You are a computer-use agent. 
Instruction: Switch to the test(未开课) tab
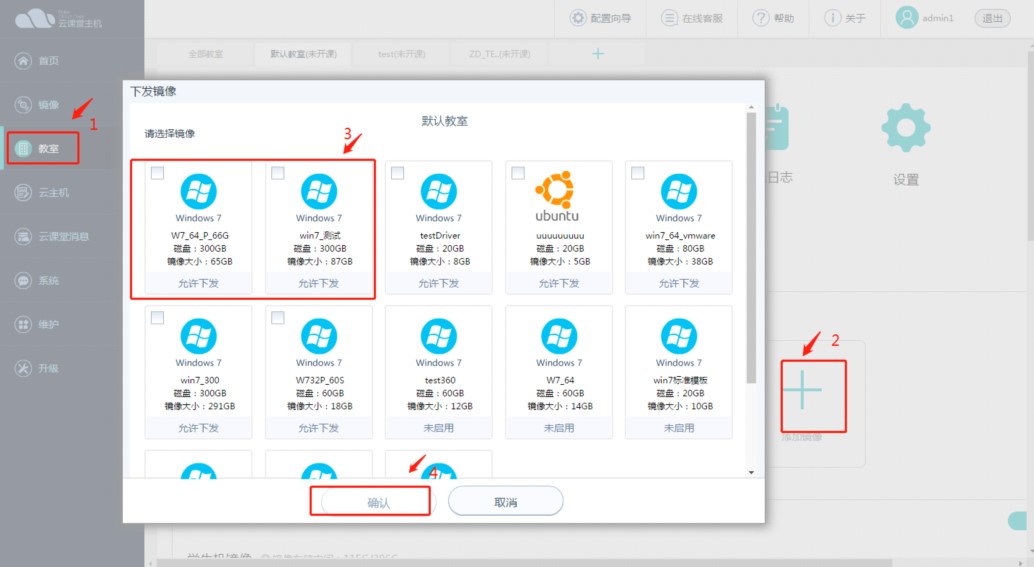click(402, 54)
